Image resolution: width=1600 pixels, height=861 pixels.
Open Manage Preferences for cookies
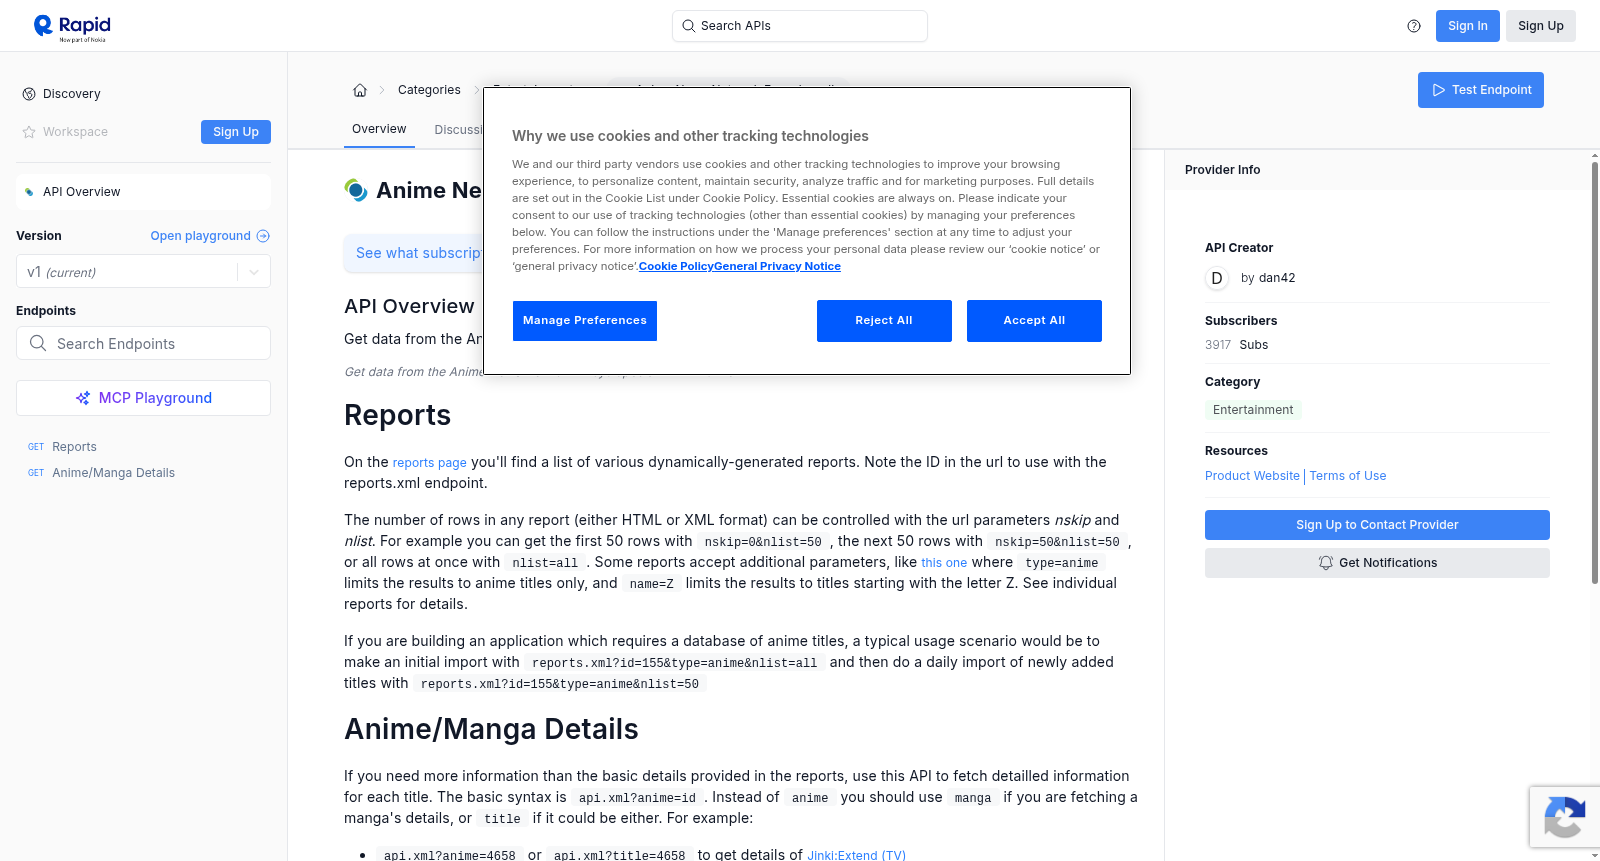point(585,321)
